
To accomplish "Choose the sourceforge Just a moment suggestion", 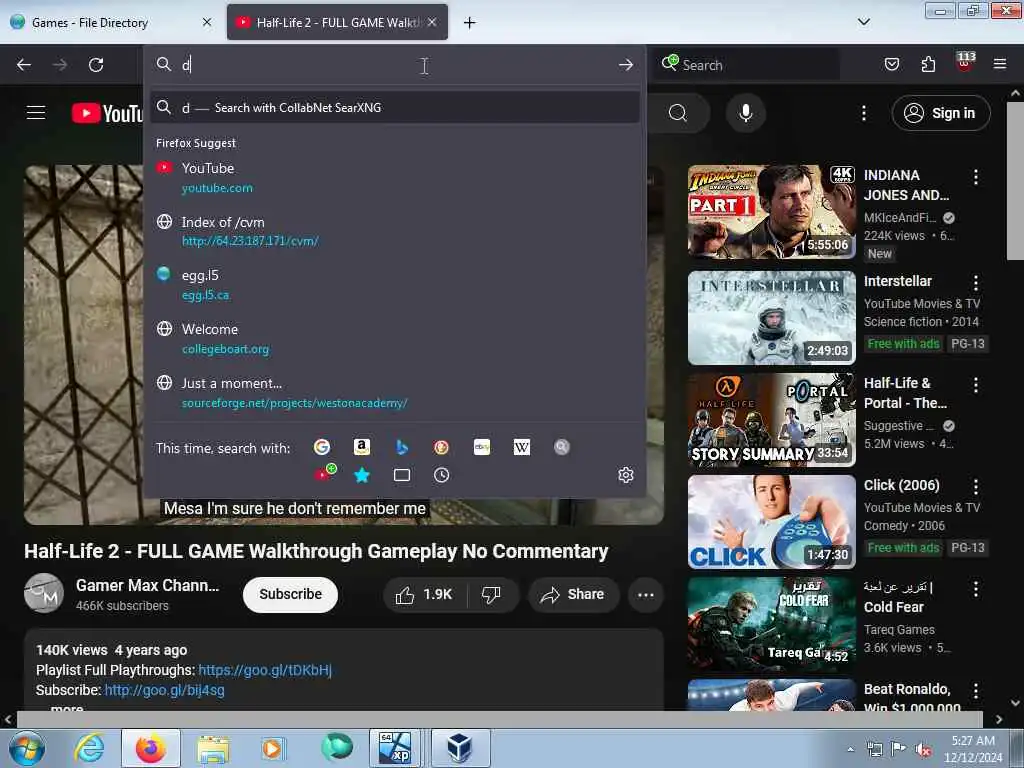I will (395, 392).
